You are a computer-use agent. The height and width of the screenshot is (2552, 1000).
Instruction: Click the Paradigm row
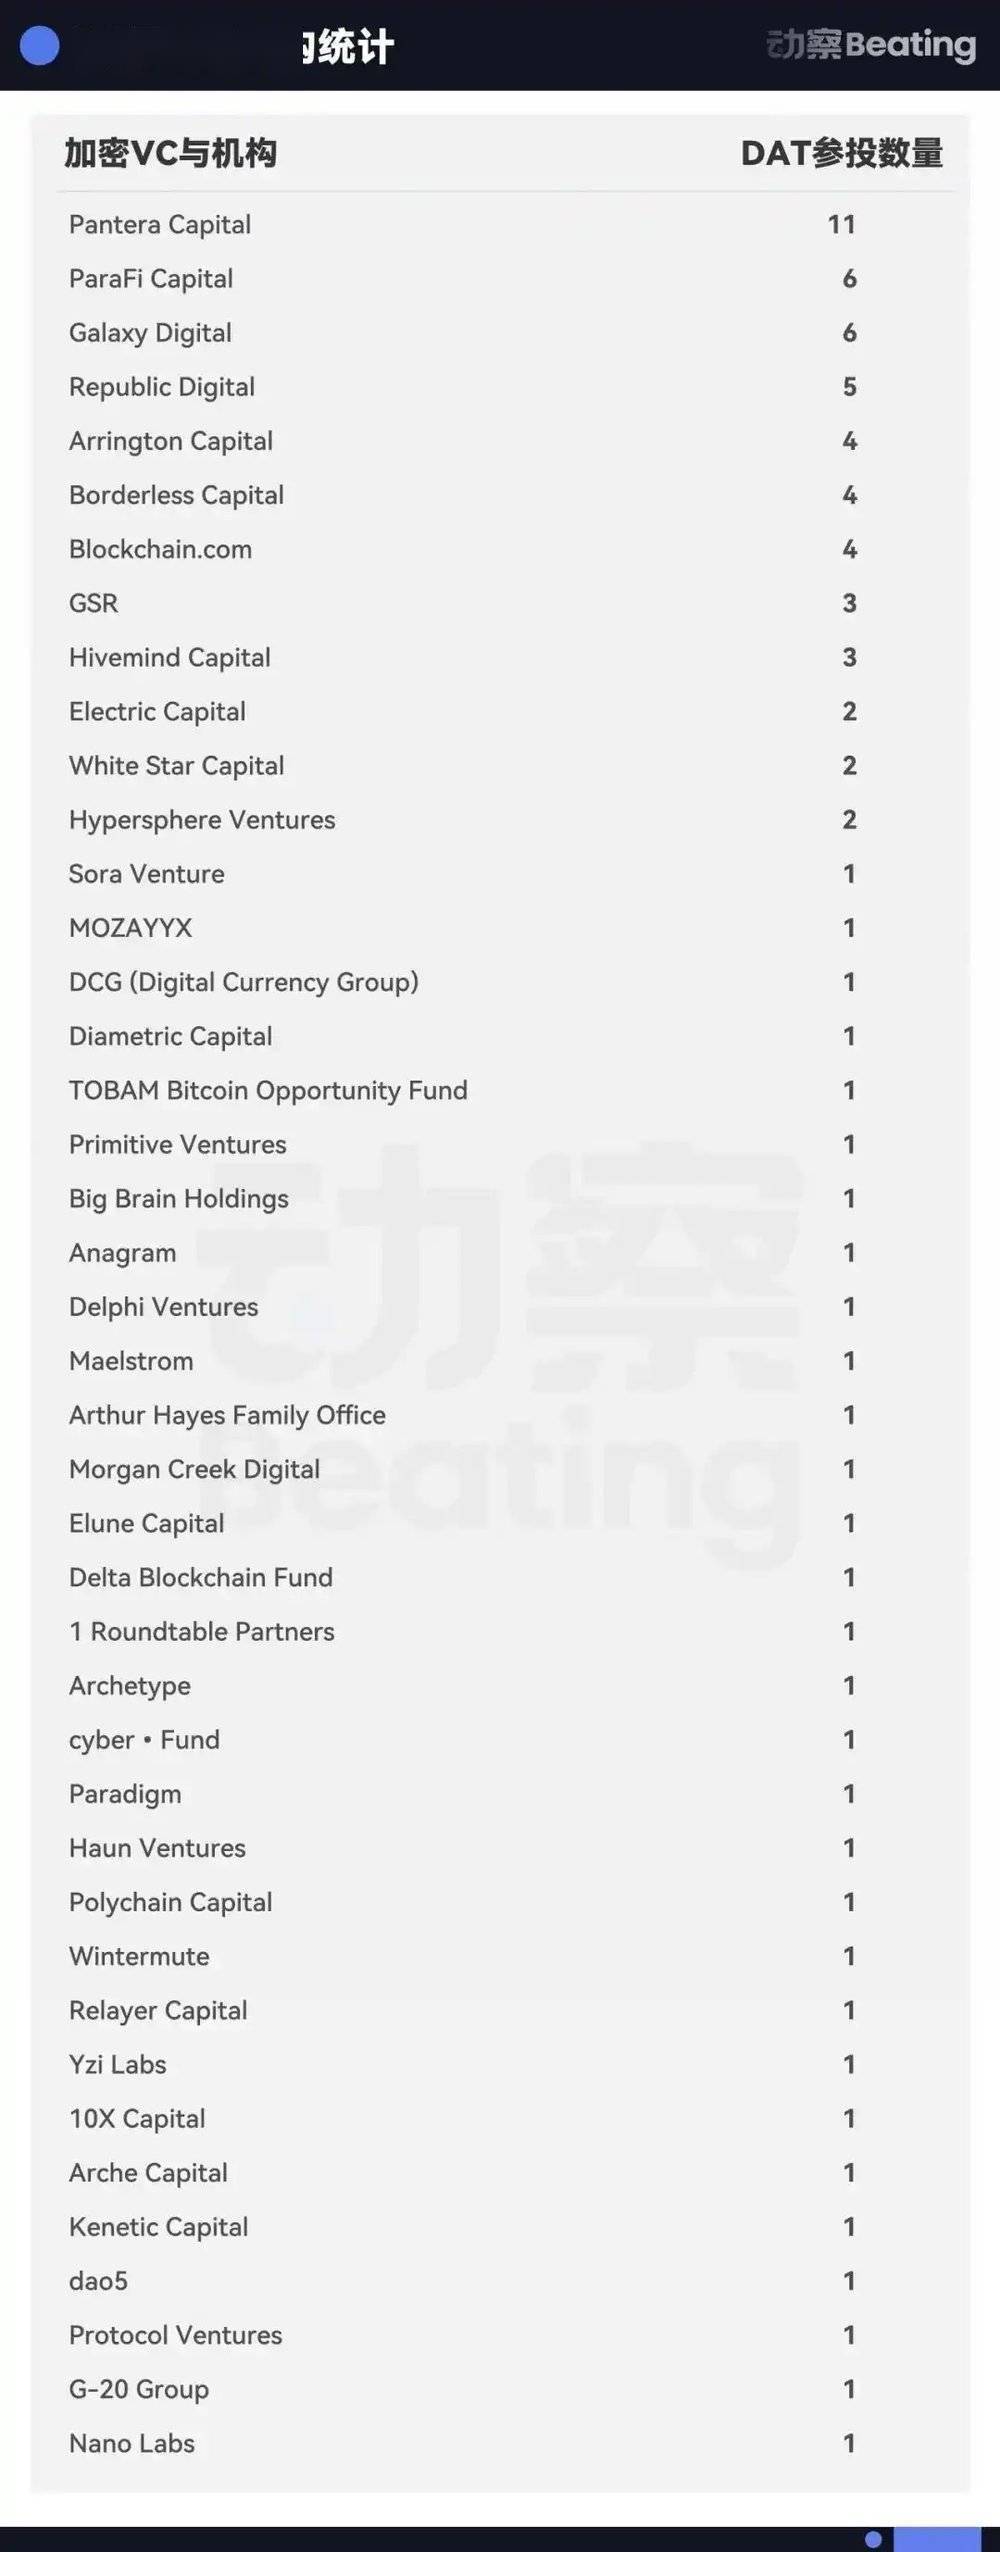[x=125, y=1794]
